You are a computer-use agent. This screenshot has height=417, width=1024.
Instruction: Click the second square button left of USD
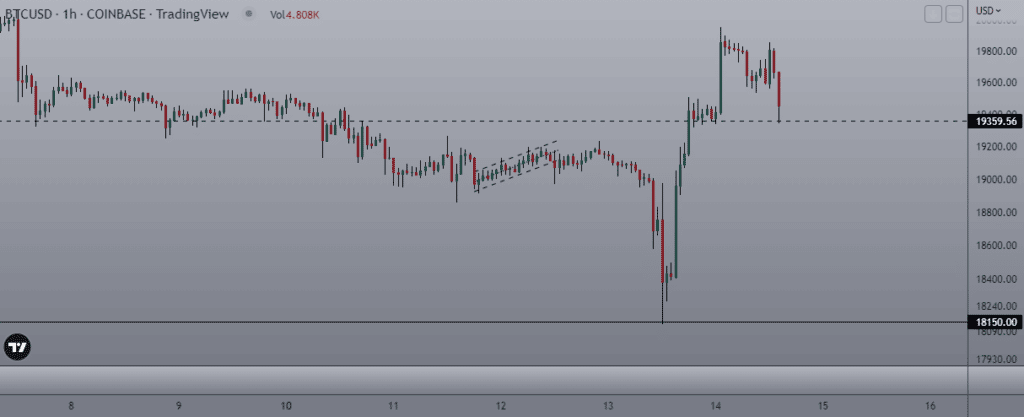click(955, 14)
